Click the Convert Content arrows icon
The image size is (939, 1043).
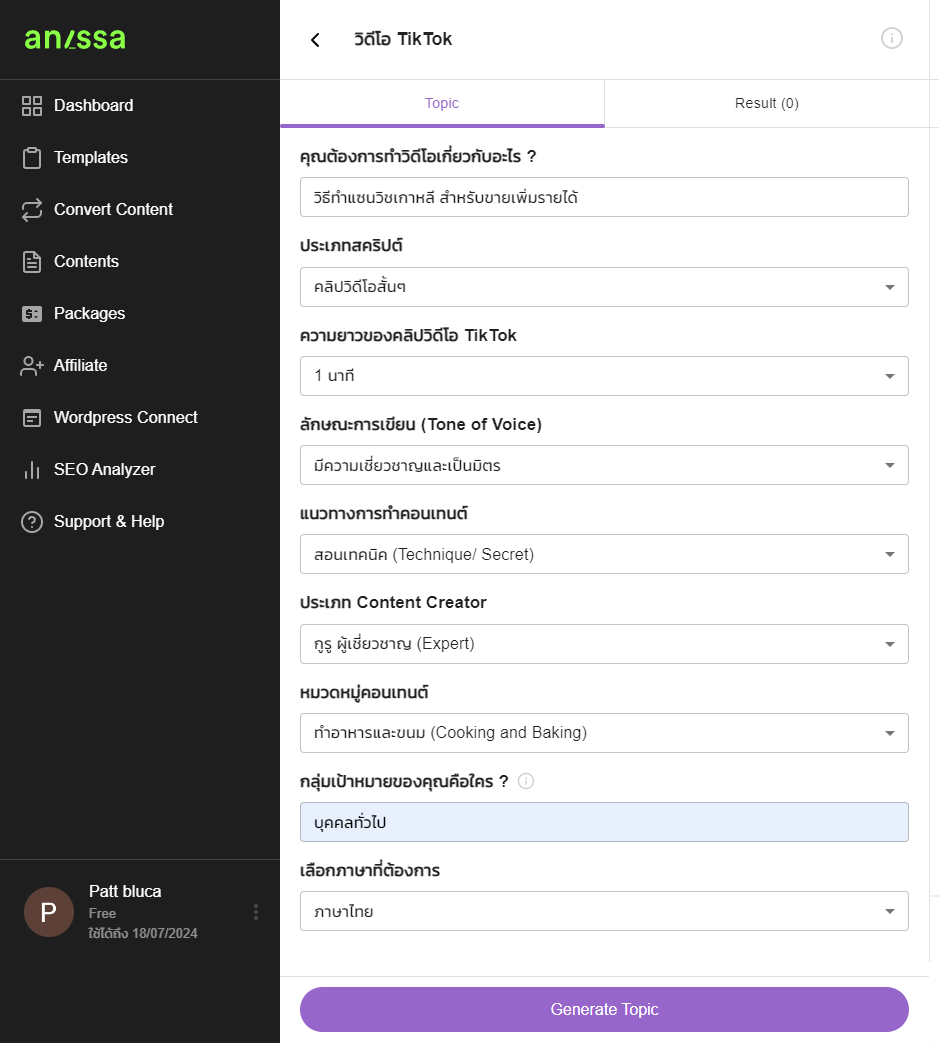coord(32,210)
